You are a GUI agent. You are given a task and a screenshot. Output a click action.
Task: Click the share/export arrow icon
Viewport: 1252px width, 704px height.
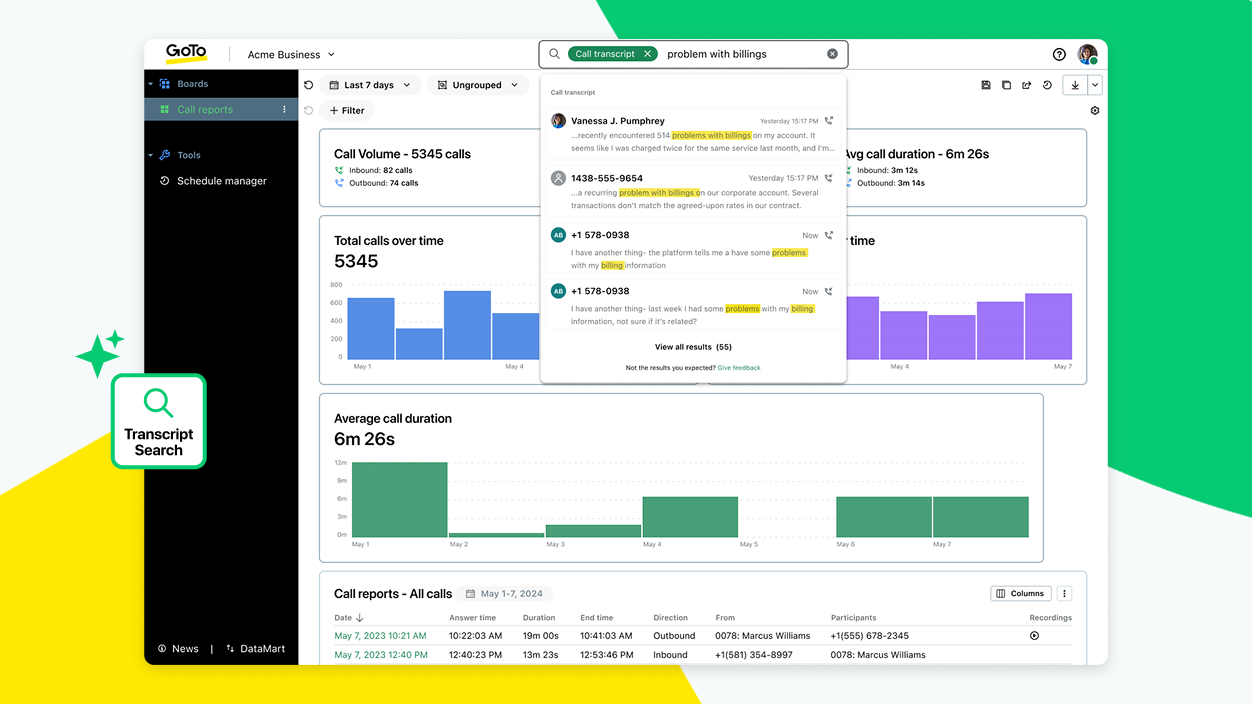[1026, 85]
